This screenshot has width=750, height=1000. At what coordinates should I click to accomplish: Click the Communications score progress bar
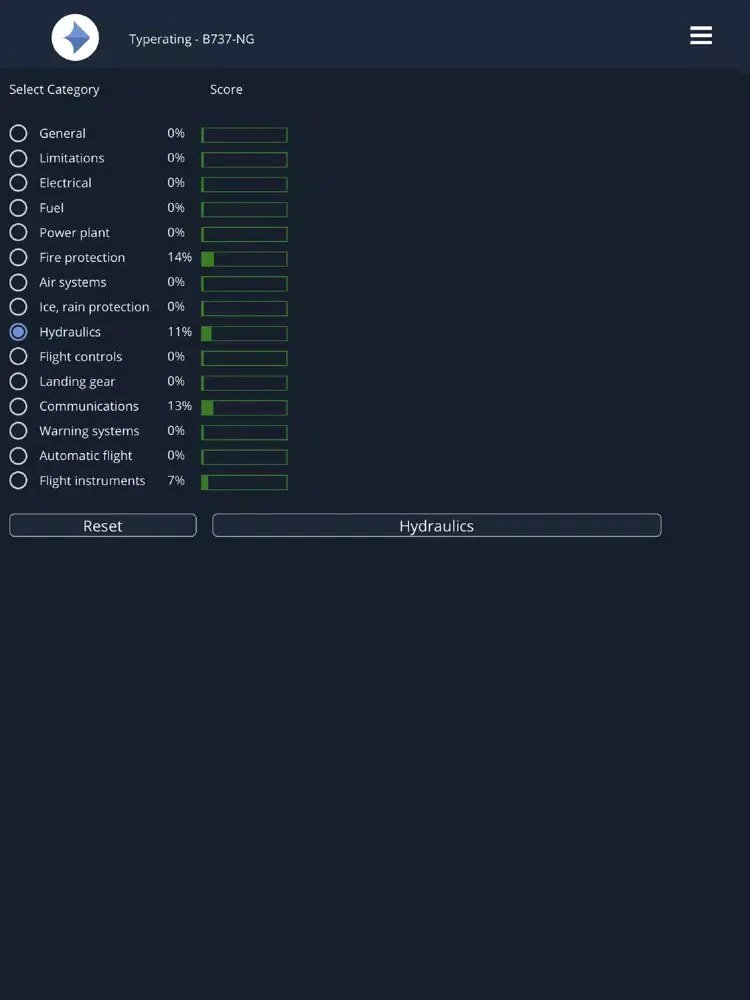click(x=244, y=408)
